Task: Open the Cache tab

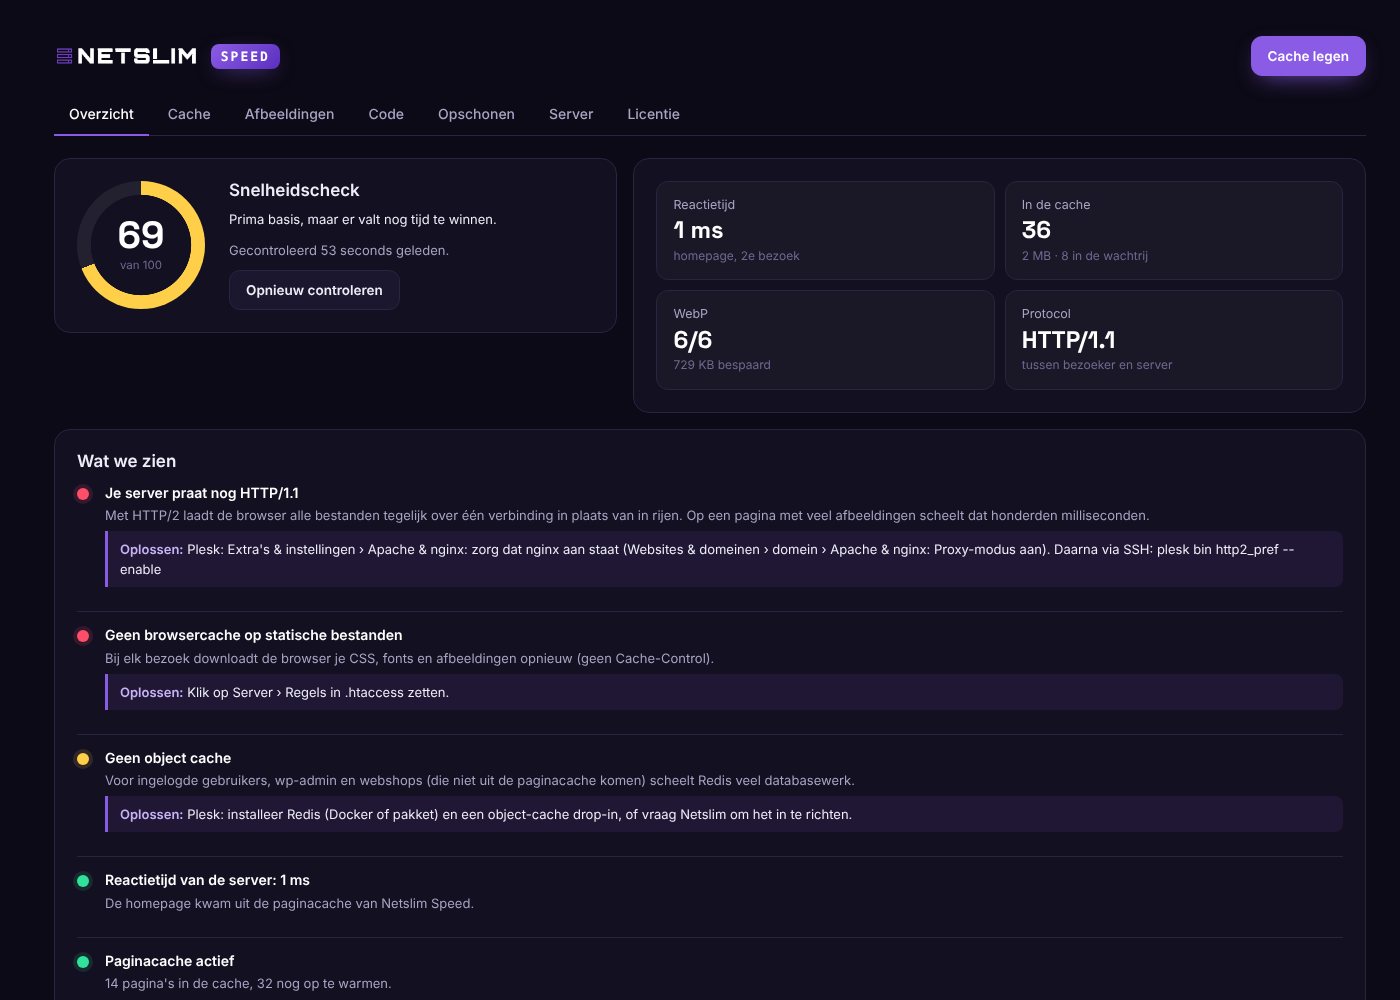Action: point(189,114)
